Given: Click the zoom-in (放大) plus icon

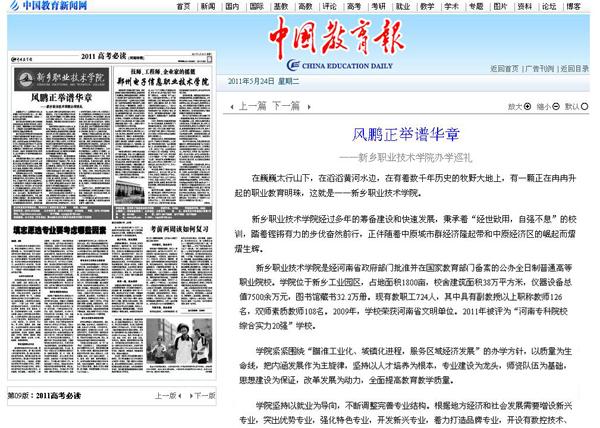Looking at the screenshot, I should pos(525,104).
